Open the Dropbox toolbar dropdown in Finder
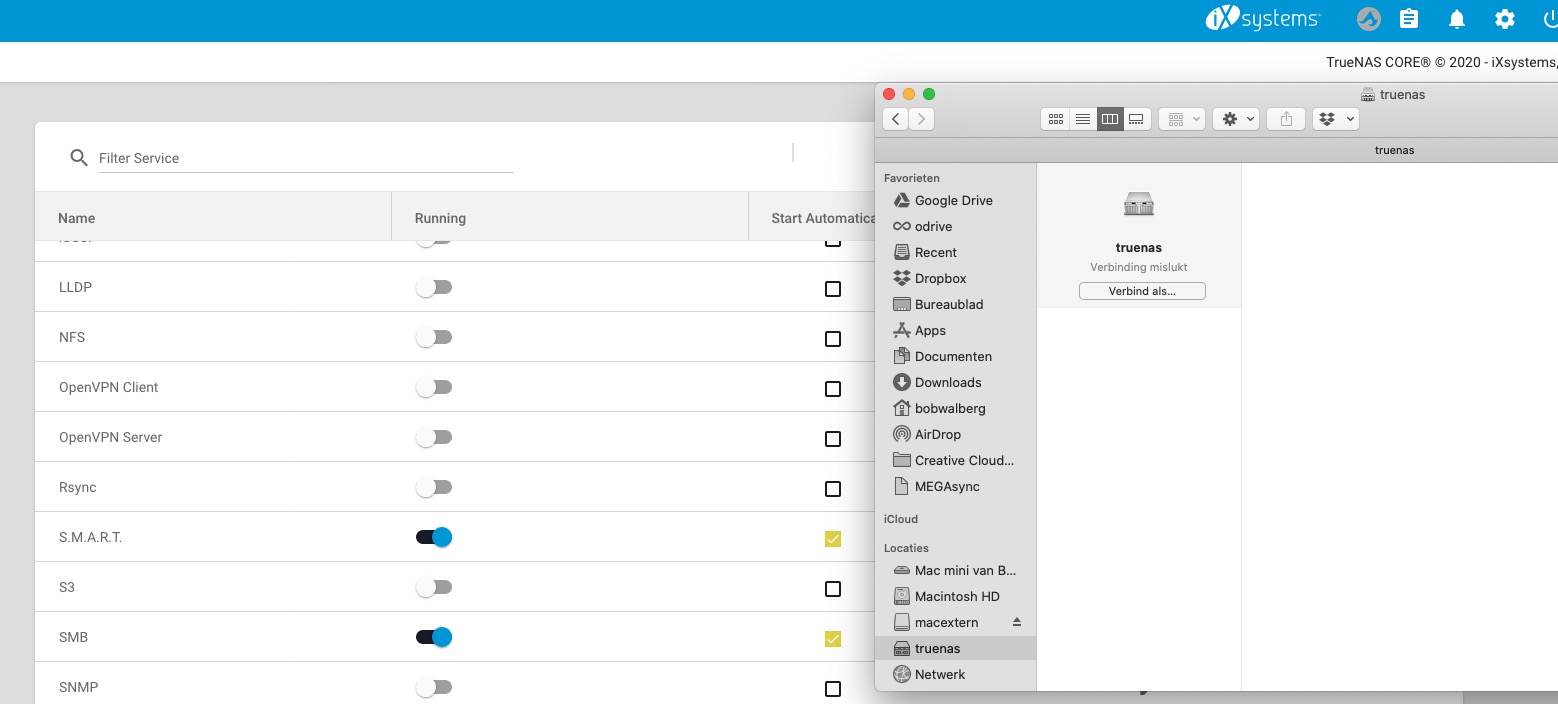This screenshot has height=704, width=1558. tap(1336, 119)
